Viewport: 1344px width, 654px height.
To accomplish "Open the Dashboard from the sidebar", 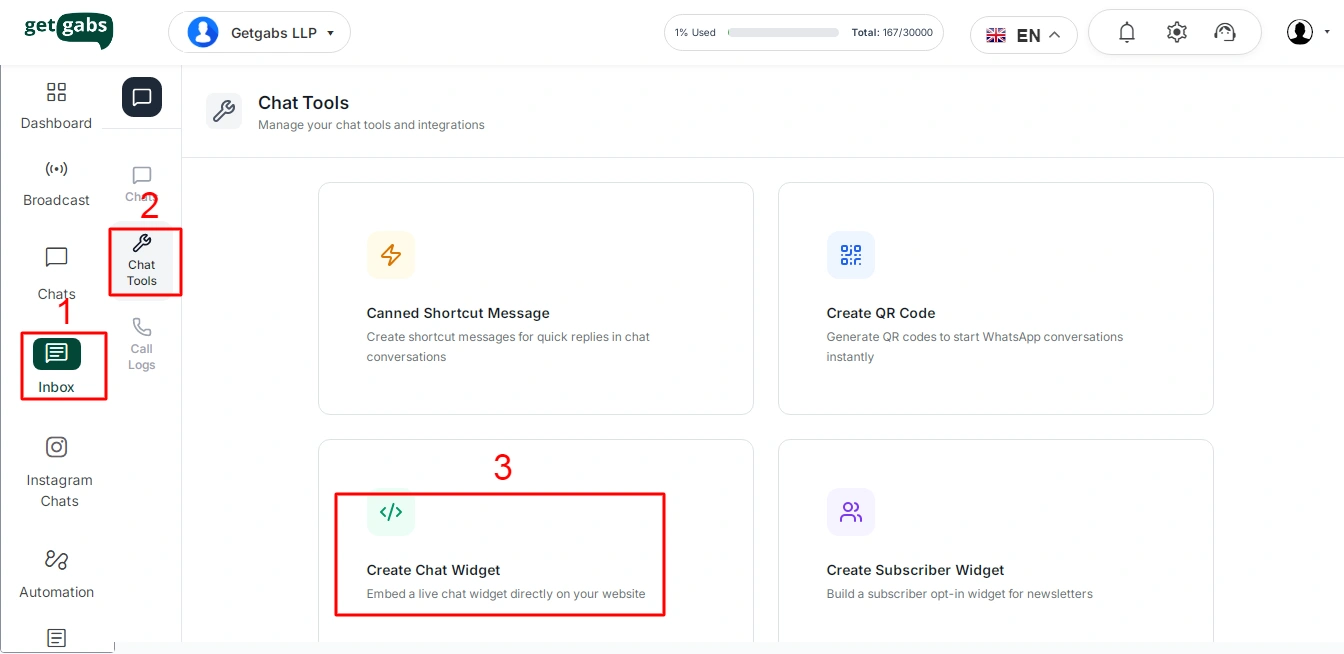I will point(56,106).
